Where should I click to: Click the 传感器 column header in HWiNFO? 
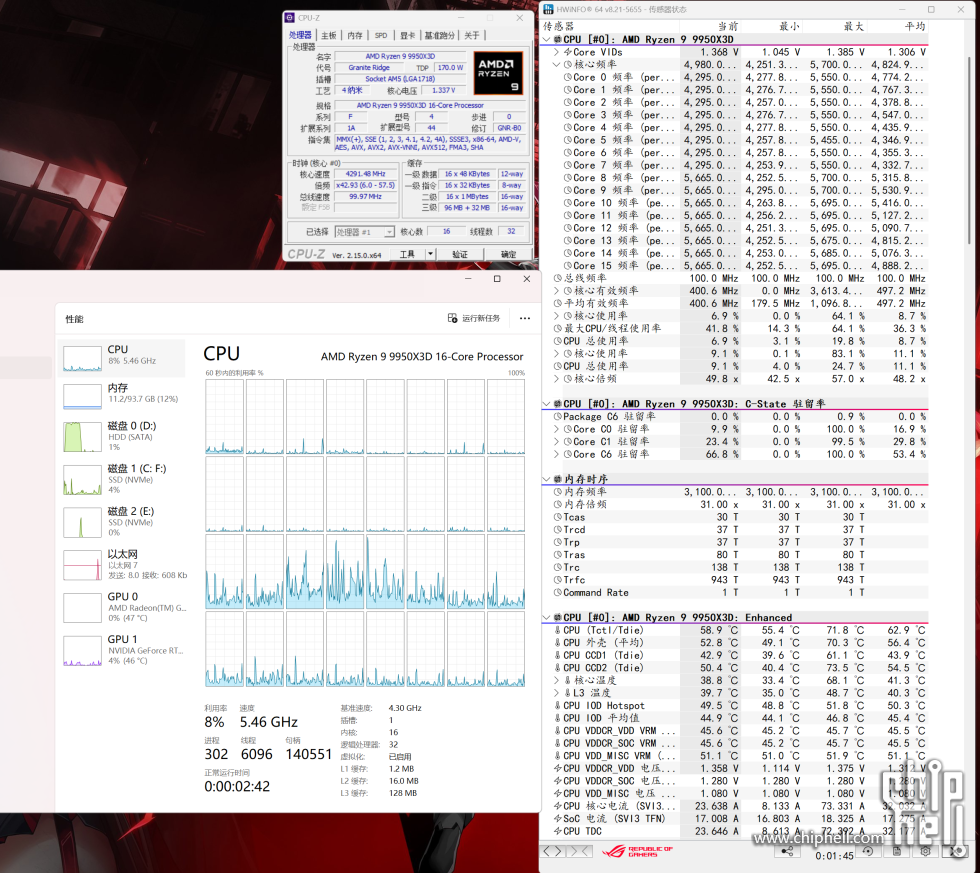click(x=611, y=26)
